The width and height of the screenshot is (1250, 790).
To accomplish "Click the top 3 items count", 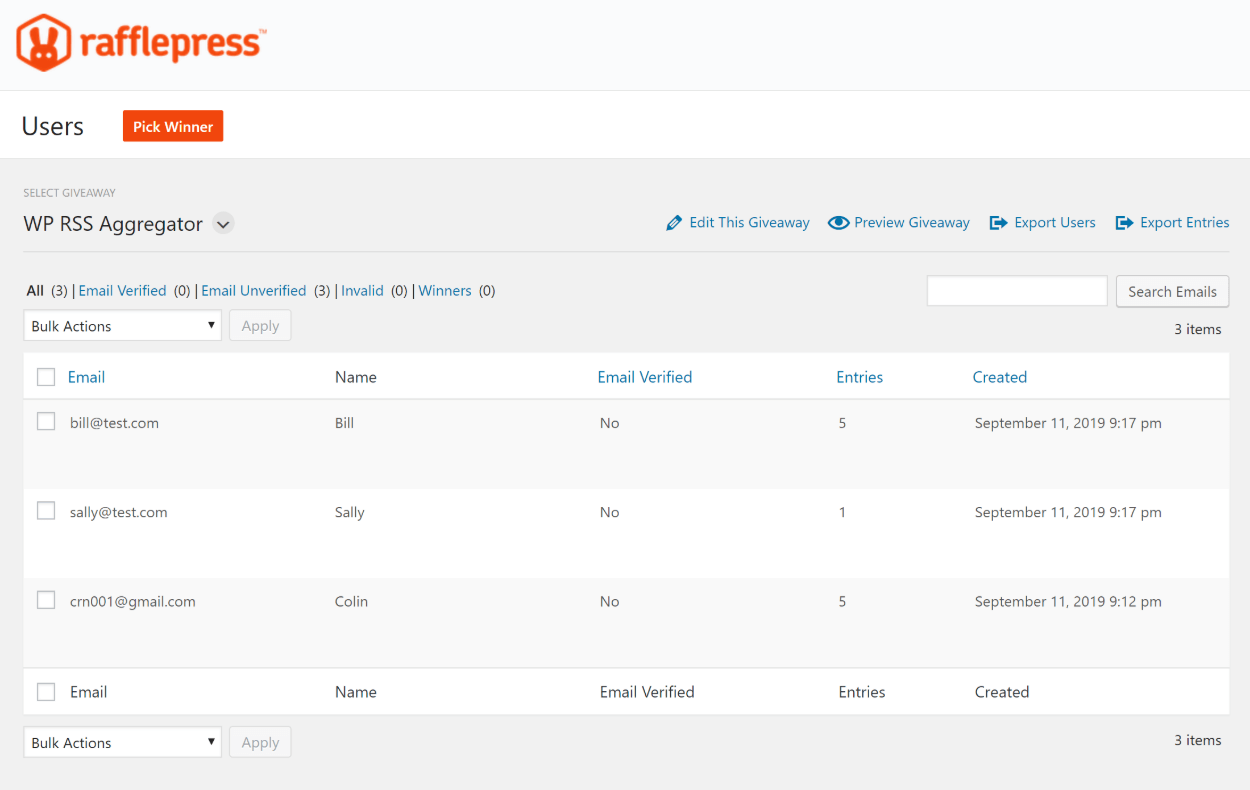I will [x=1197, y=329].
